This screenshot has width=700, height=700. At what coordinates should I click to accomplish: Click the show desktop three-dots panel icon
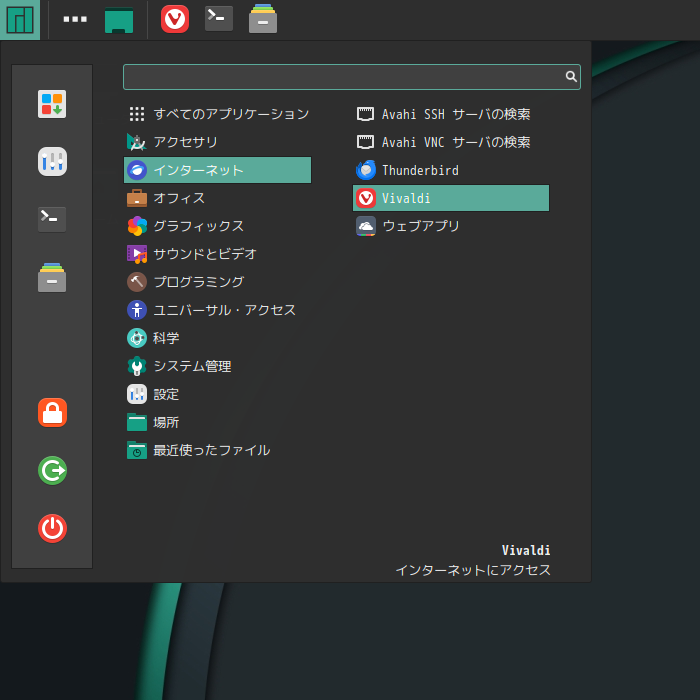tap(75, 19)
